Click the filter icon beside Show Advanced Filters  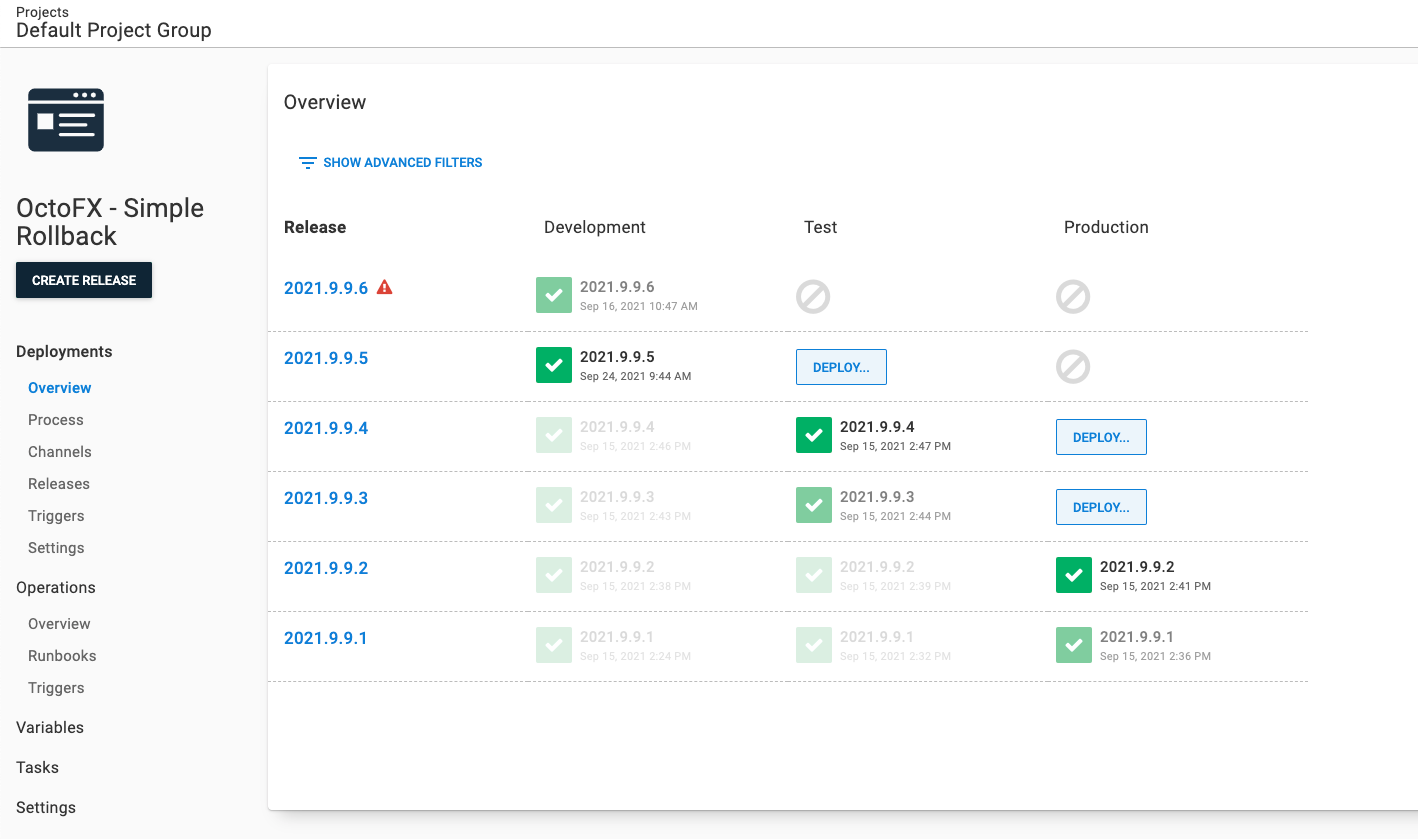(x=307, y=162)
